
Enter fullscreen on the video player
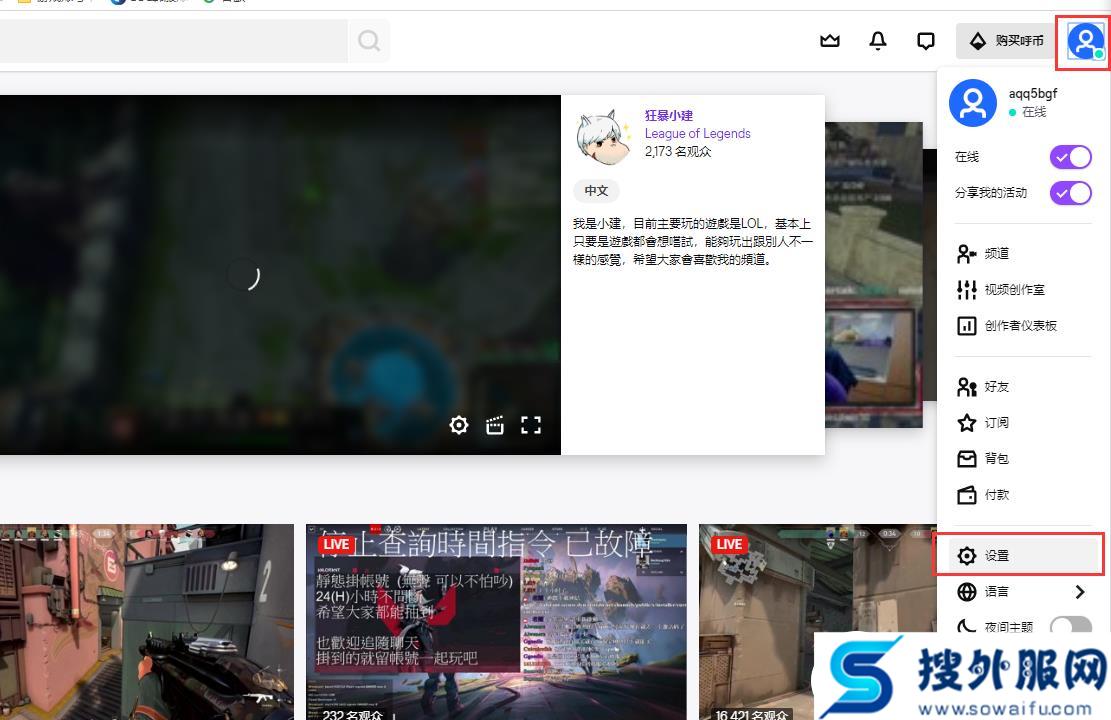click(531, 425)
